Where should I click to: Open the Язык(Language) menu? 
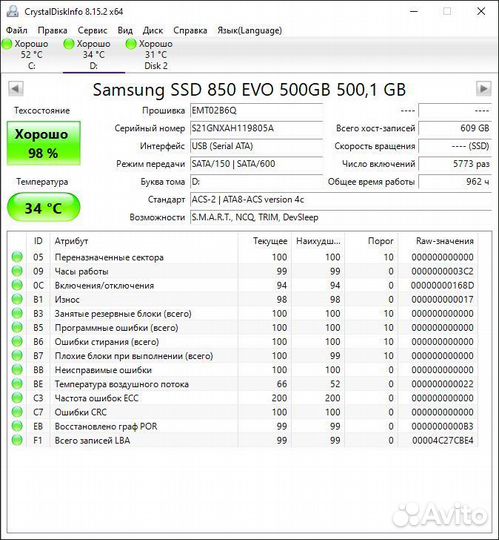click(249, 31)
